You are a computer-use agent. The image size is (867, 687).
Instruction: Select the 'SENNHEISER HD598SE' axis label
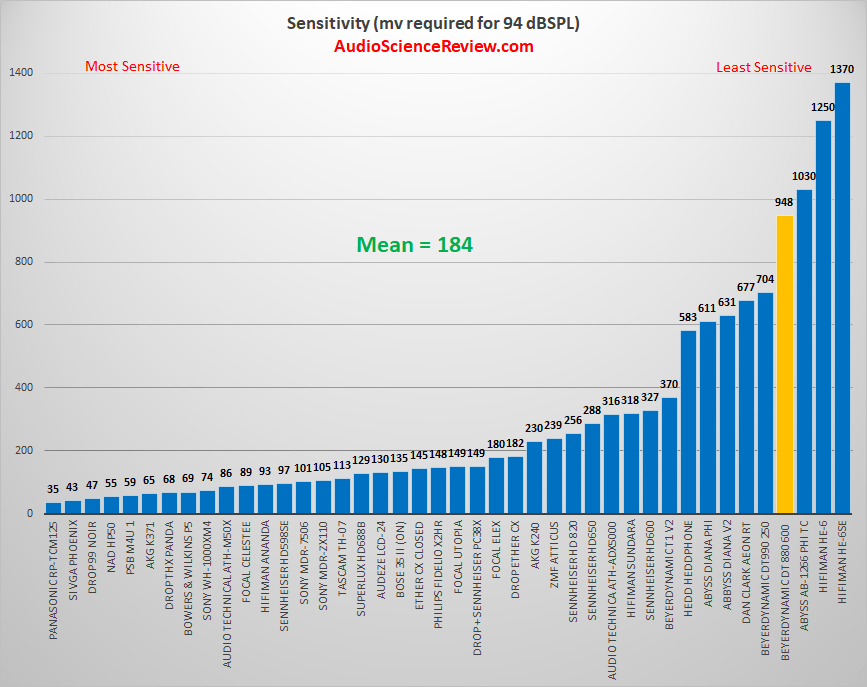click(284, 576)
